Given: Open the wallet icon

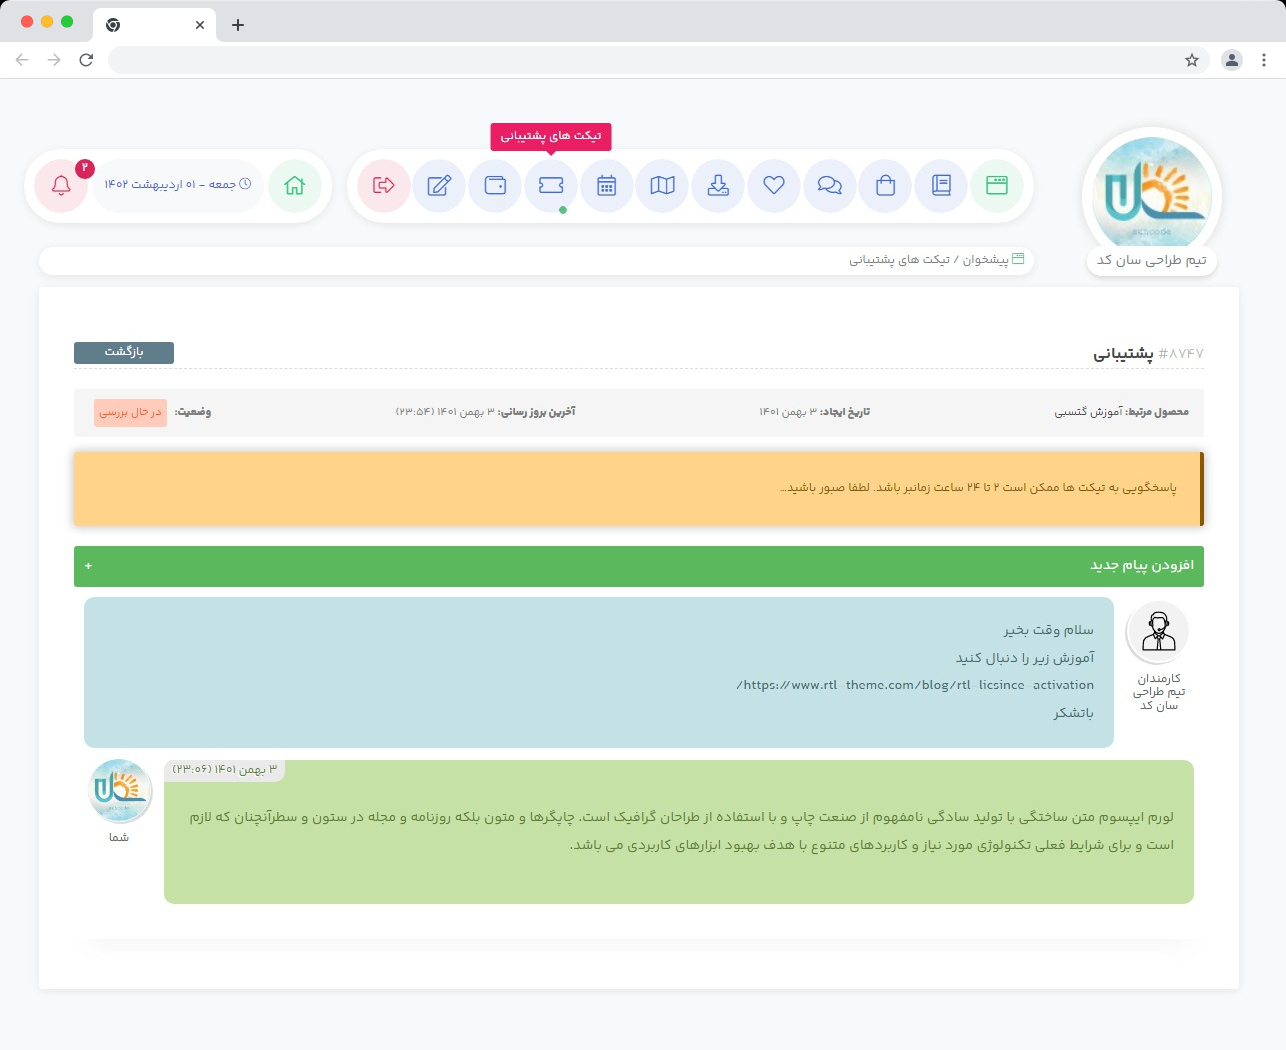Looking at the screenshot, I should tap(495, 186).
